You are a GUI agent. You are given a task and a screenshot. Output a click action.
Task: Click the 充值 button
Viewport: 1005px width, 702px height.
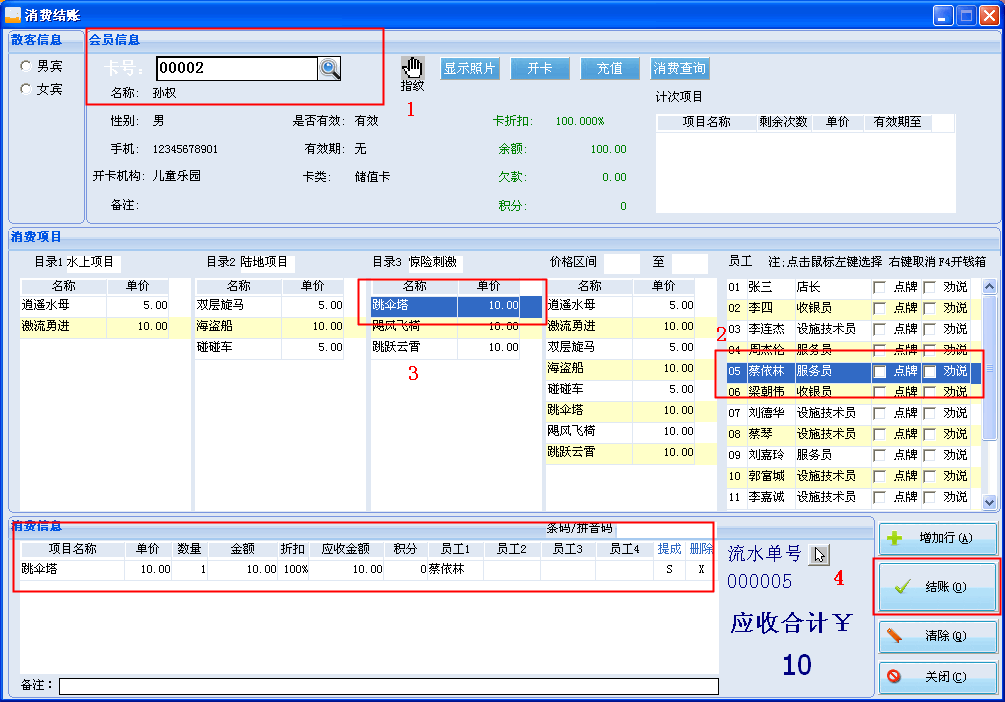pos(610,68)
